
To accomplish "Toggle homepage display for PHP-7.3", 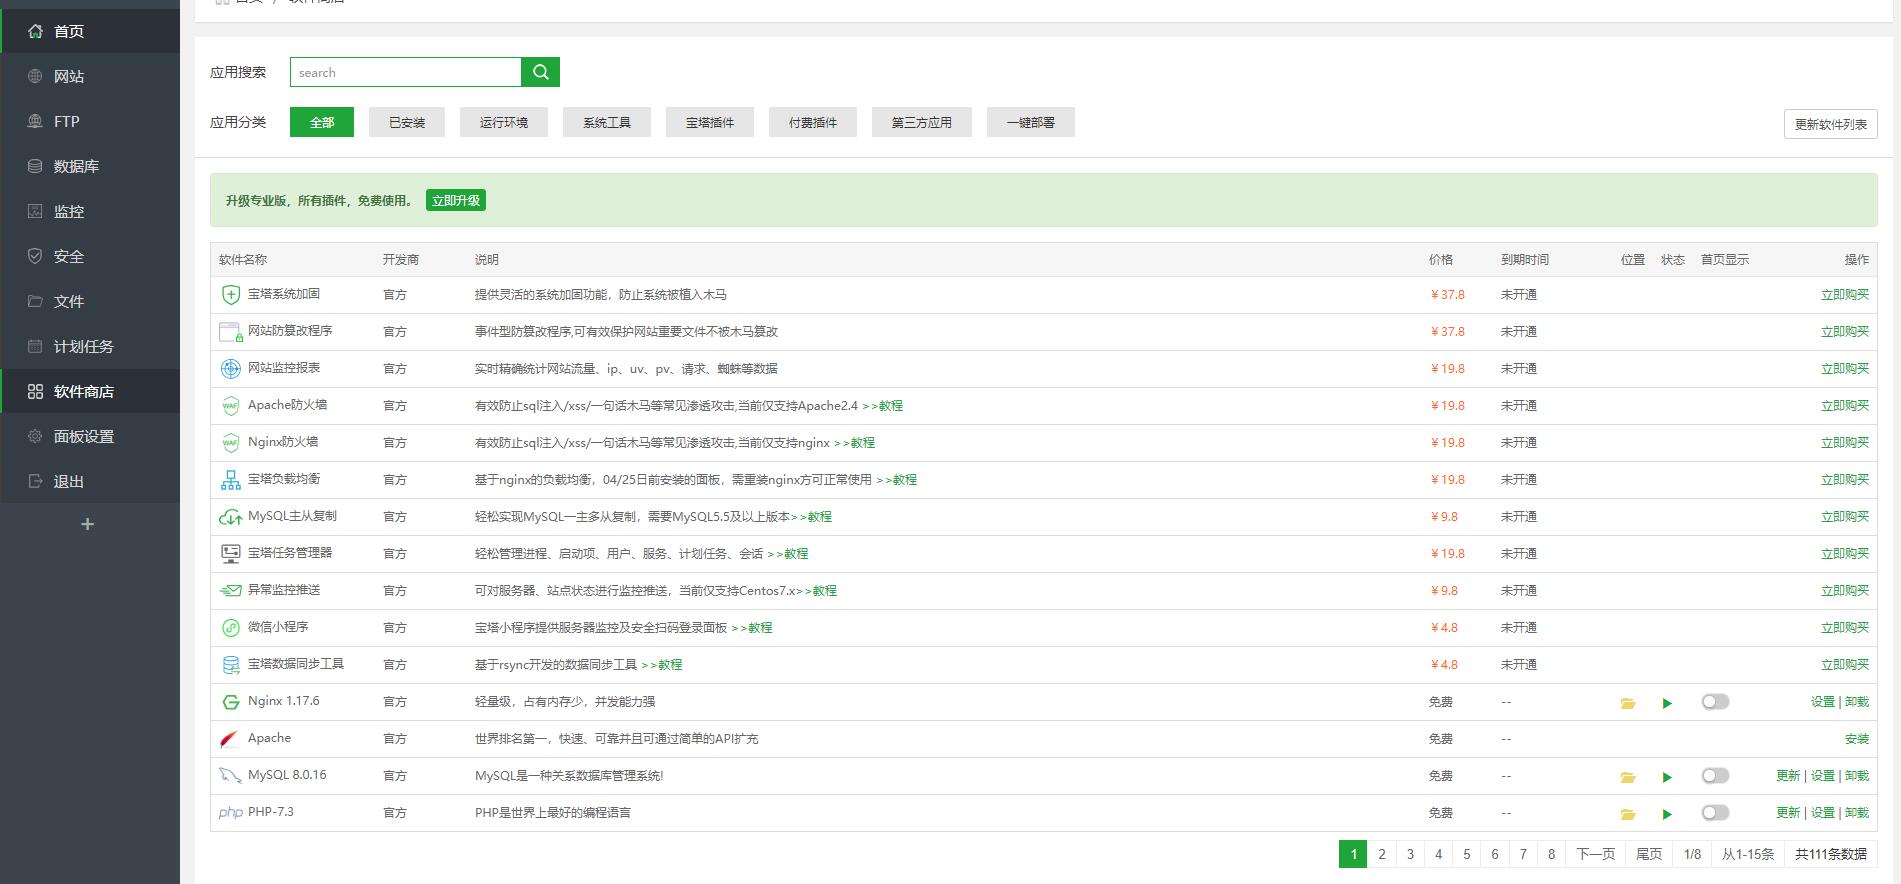I will tap(1715, 813).
